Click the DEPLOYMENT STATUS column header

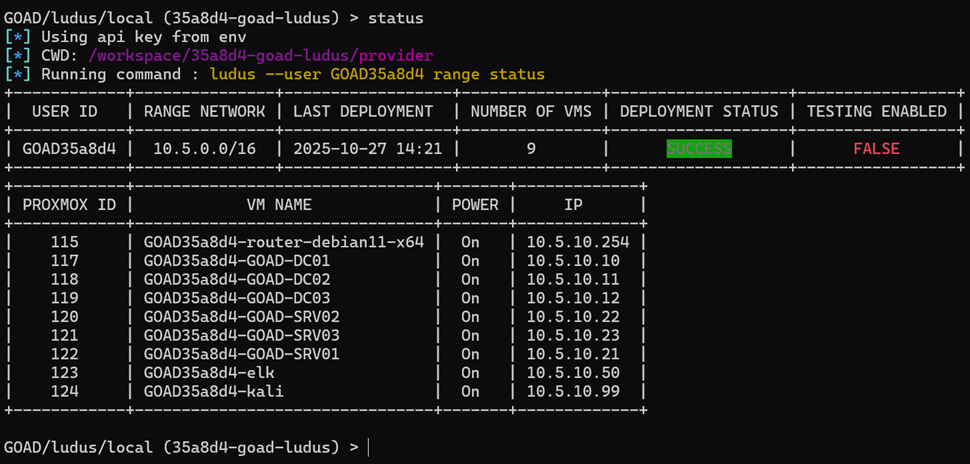point(699,111)
